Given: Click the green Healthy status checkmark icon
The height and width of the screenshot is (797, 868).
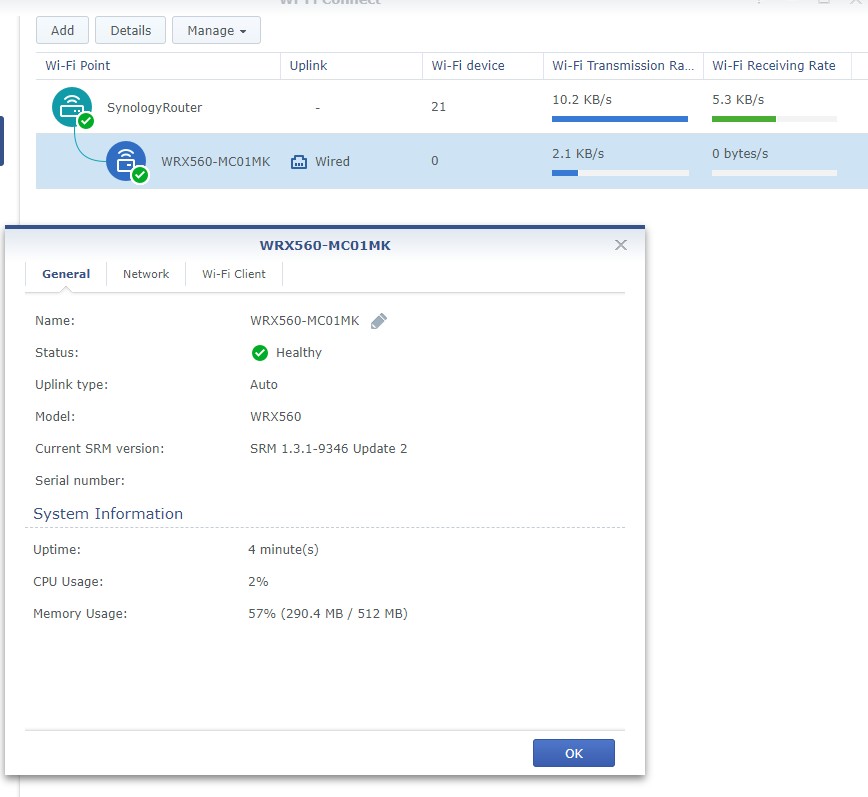Looking at the screenshot, I should pyautogui.click(x=260, y=353).
